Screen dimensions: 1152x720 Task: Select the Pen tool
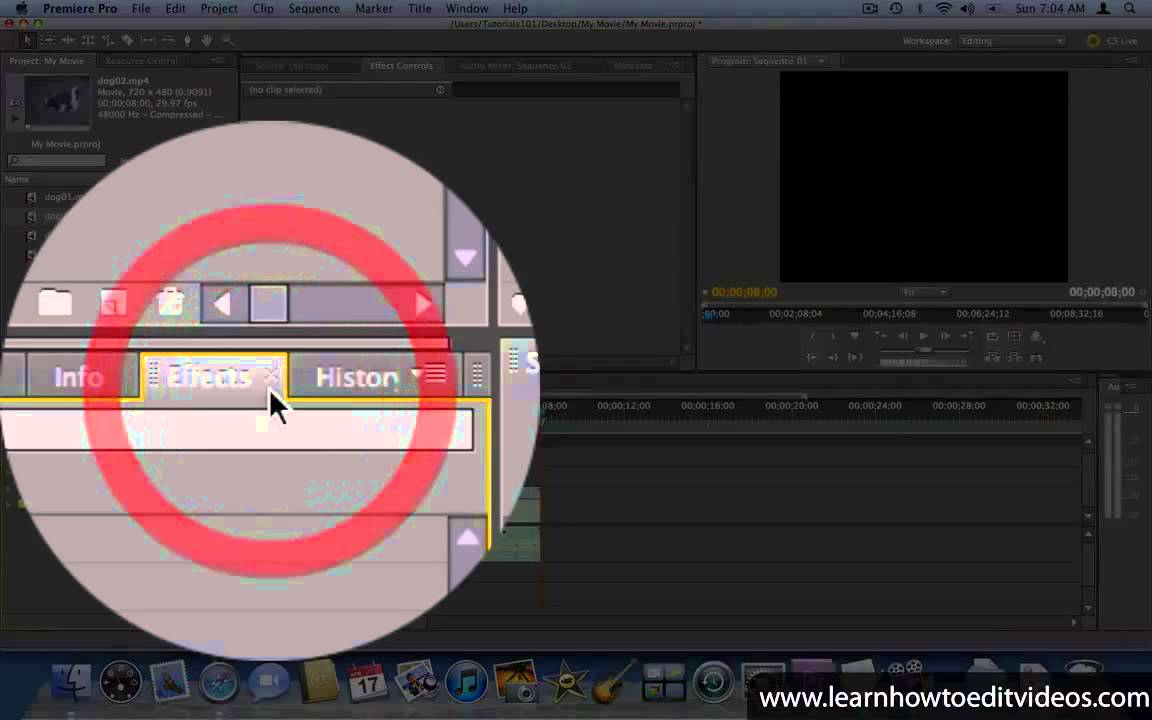coord(187,40)
